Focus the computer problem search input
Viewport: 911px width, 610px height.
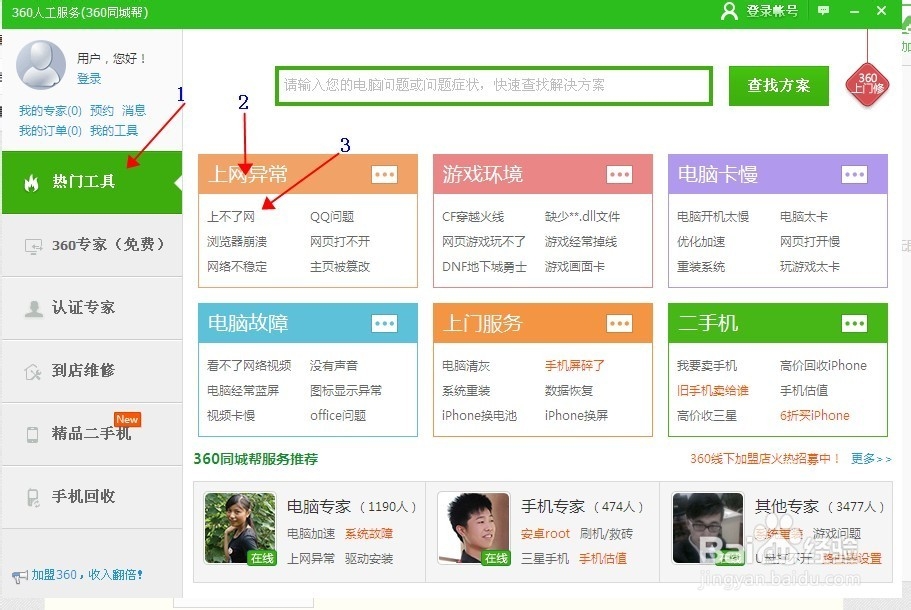(x=494, y=85)
